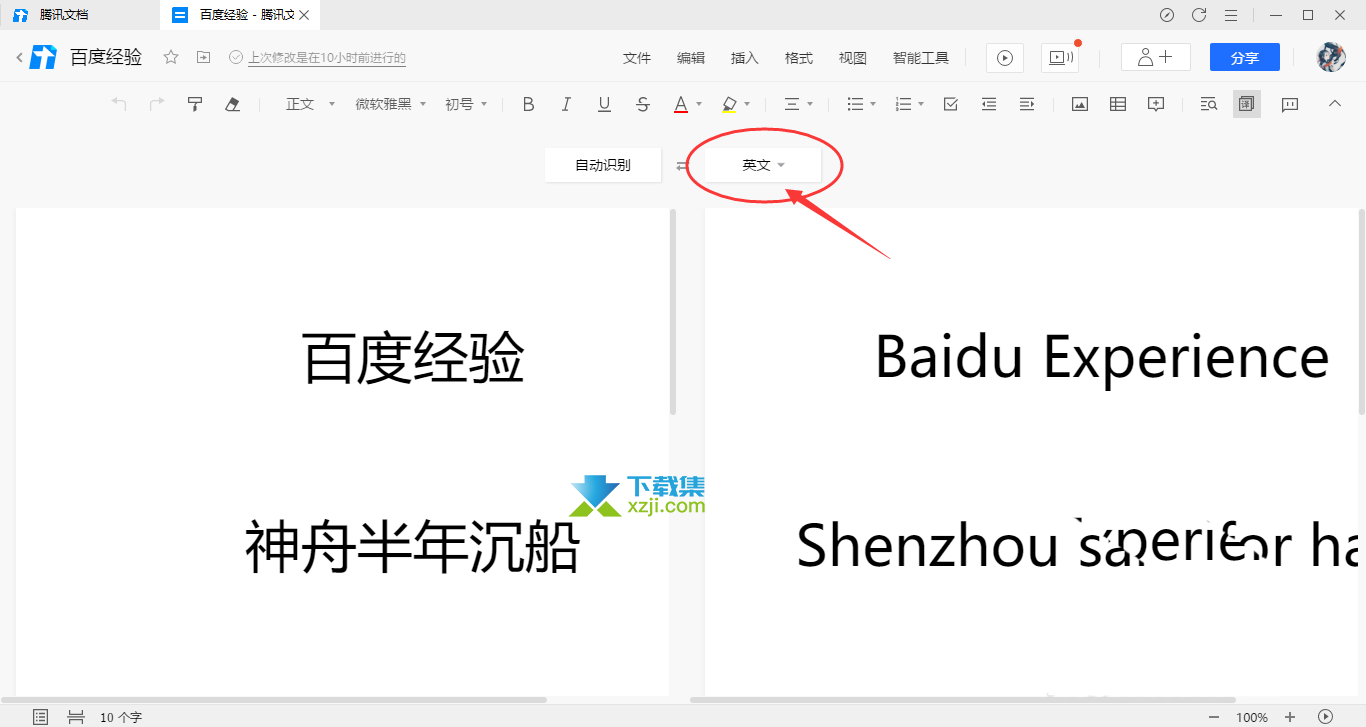The height and width of the screenshot is (727, 1366).
Task: Click the blue 分享 button
Action: pyautogui.click(x=1245, y=57)
